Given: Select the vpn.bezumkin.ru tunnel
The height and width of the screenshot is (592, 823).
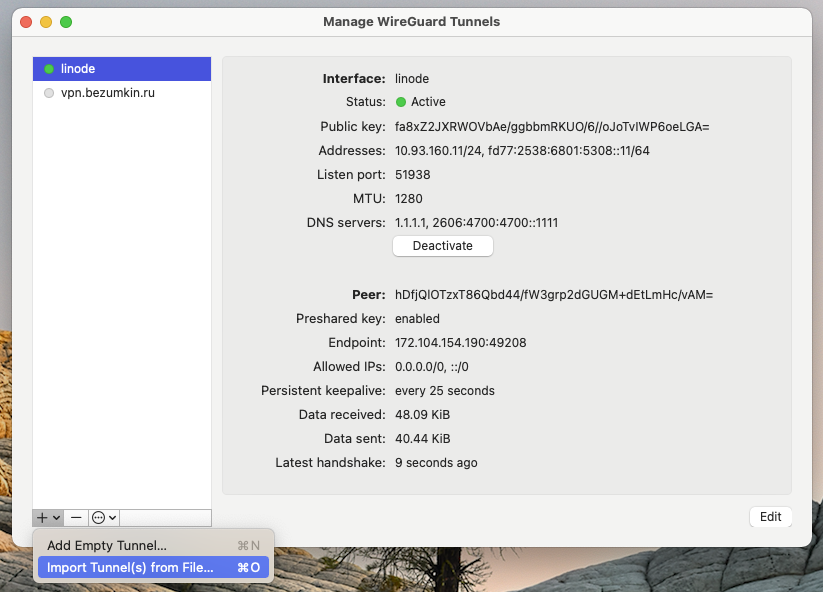Looking at the screenshot, I should pyautogui.click(x=122, y=93).
